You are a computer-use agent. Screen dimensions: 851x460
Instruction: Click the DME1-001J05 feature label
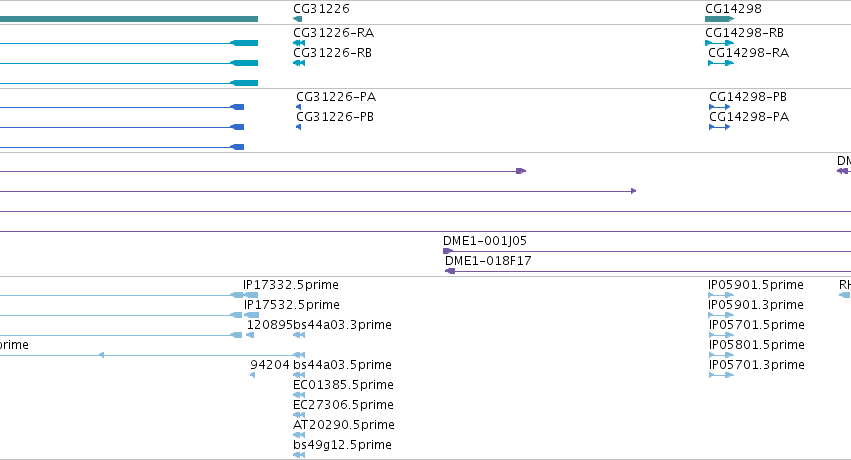(485, 240)
